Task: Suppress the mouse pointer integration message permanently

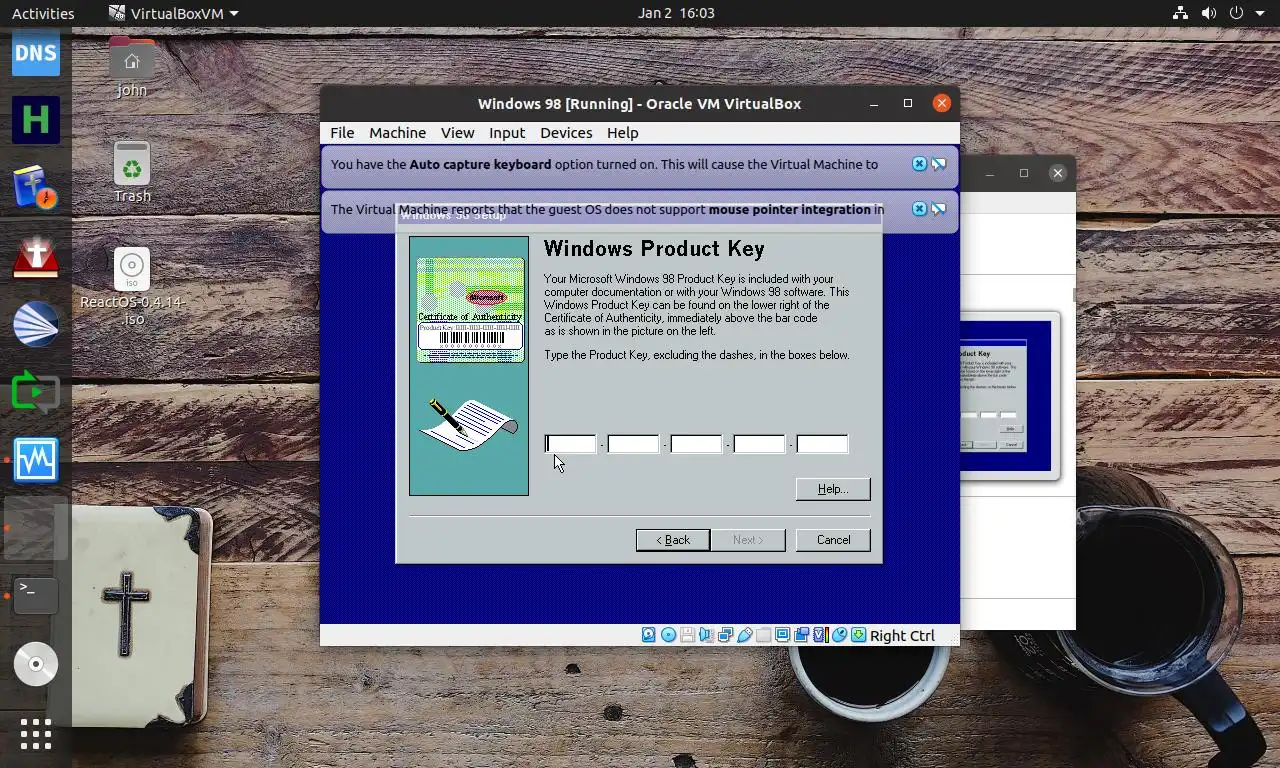Action: click(939, 209)
